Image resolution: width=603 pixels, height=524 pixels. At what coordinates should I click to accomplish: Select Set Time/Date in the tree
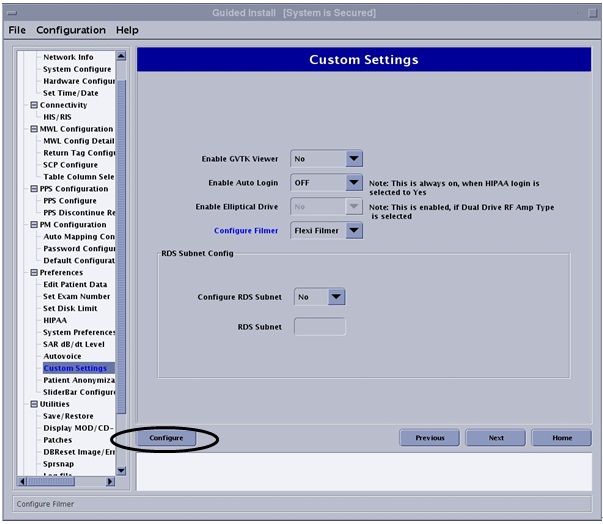point(70,93)
